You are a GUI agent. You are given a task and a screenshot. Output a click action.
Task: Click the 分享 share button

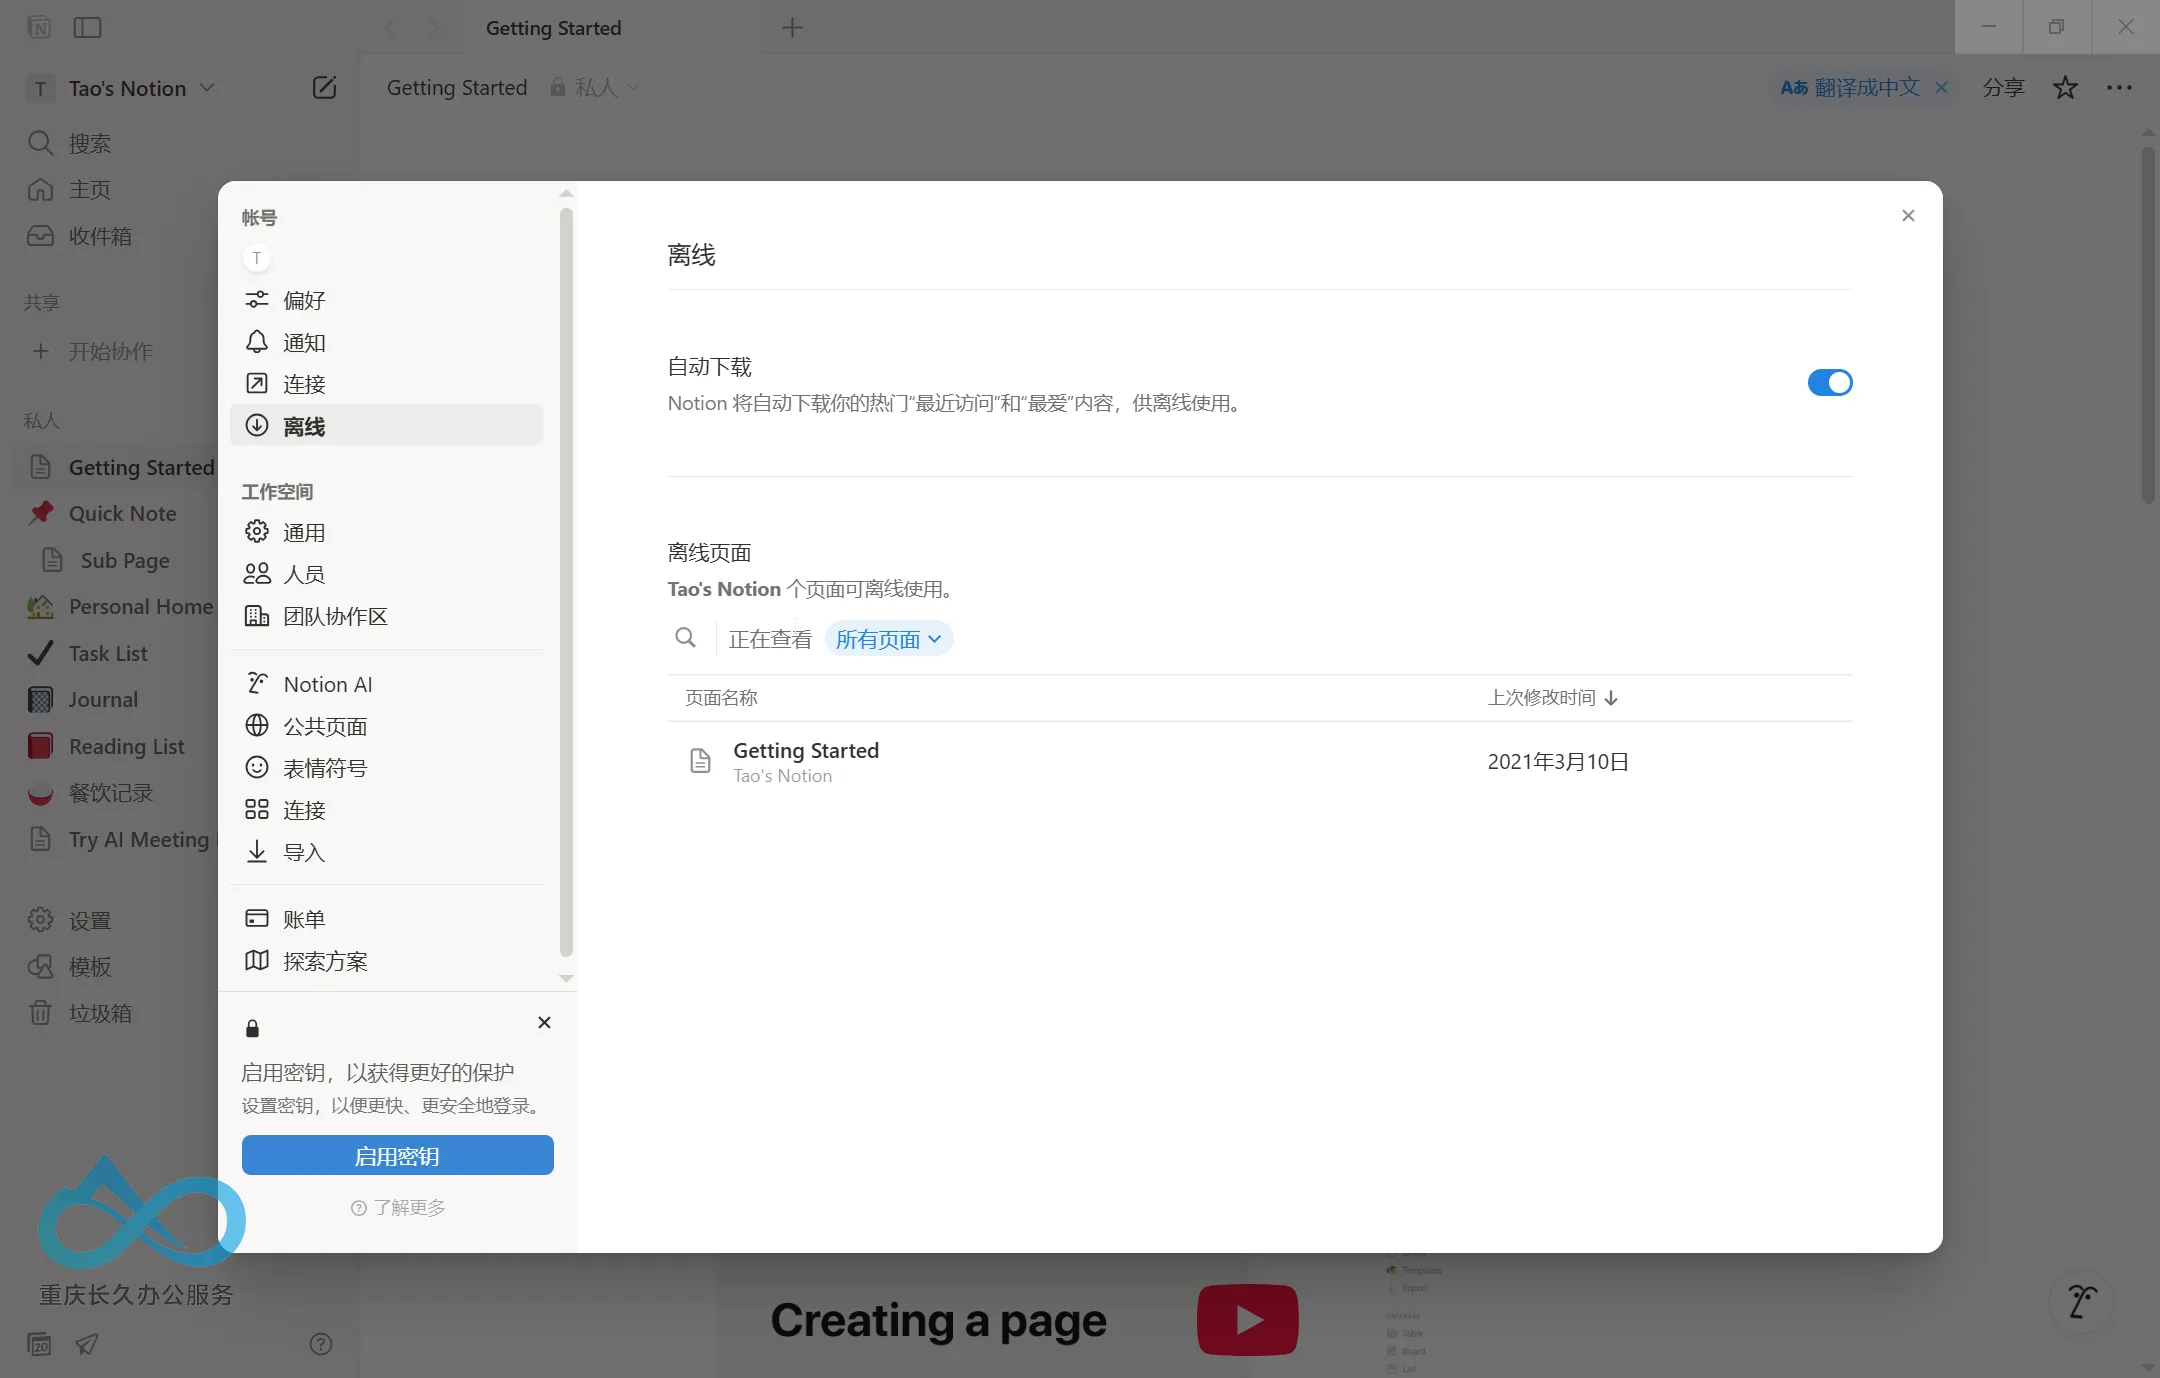point(2003,88)
